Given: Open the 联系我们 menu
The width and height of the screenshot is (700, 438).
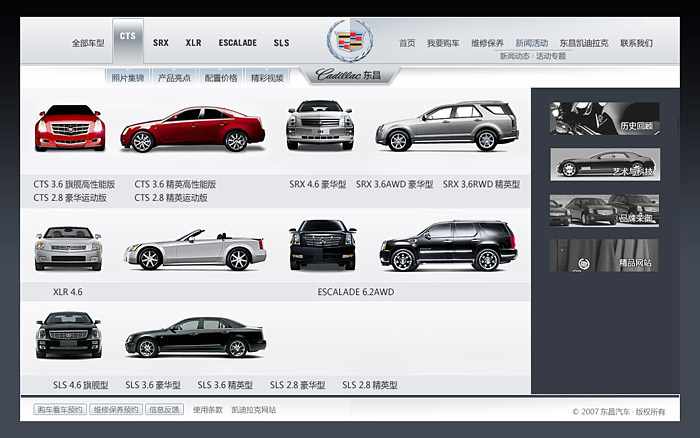Looking at the screenshot, I should tap(636, 43).
